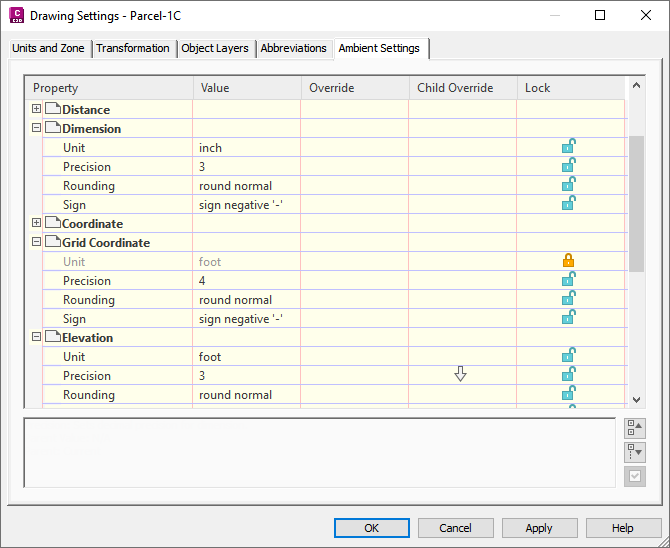This screenshot has height=548, width=670.
Task: Click the collapse all categories icon
Action: tap(634, 428)
